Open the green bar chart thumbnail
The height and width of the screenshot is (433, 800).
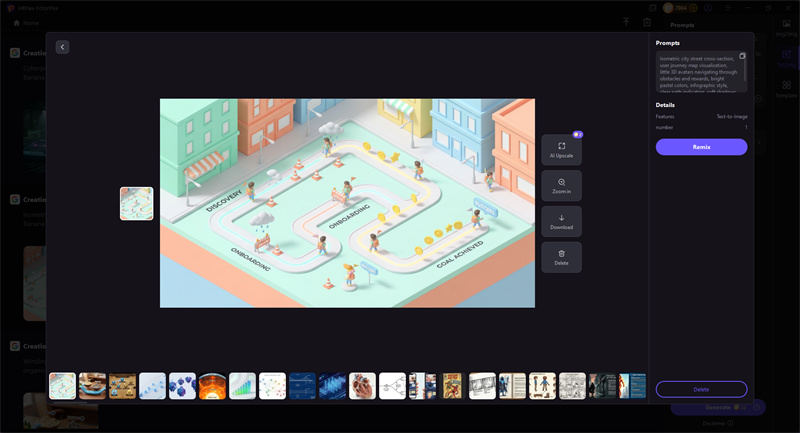[242, 386]
